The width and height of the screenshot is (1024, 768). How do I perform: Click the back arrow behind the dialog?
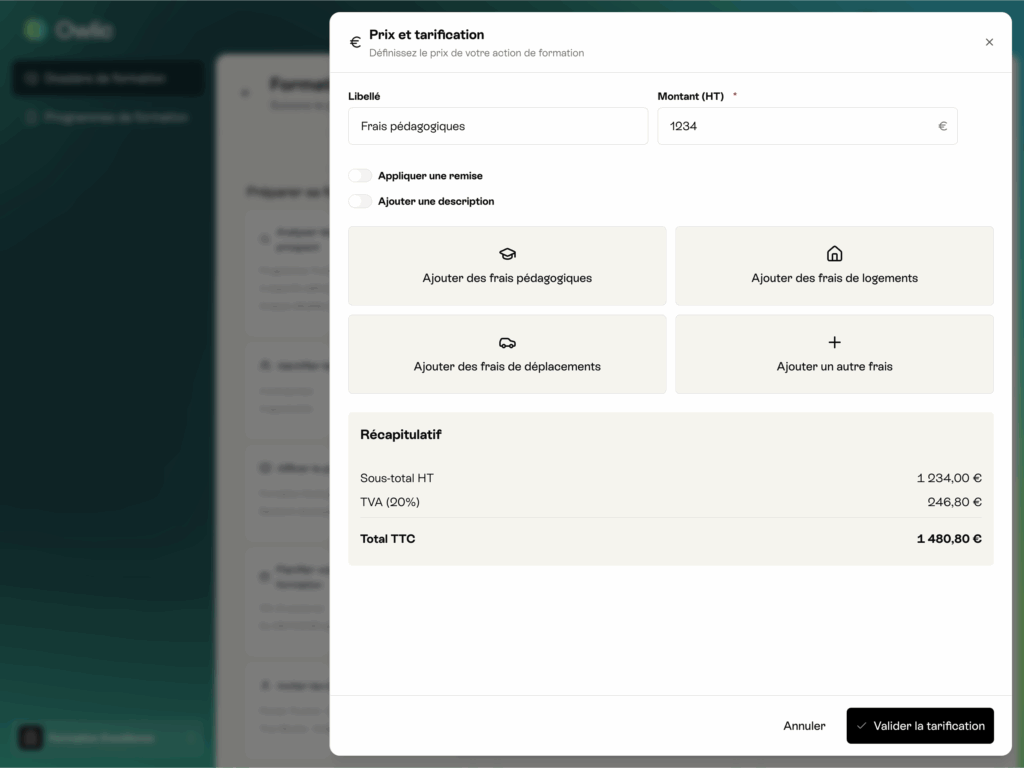click(245, 93)
